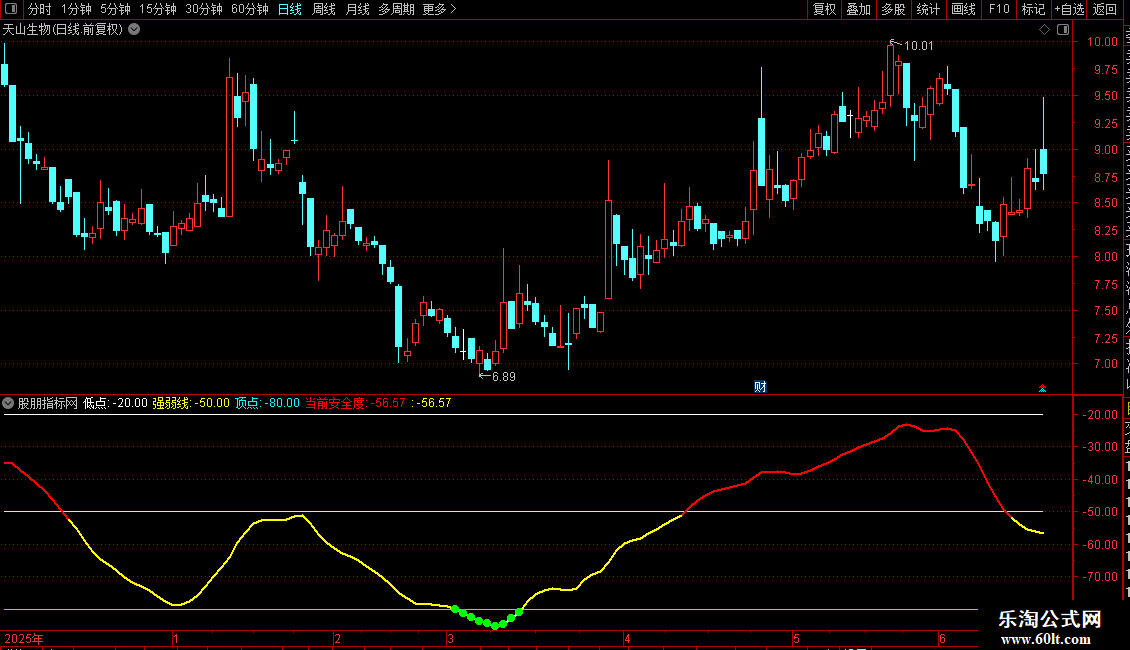Click the 返回 back button
This screenshot has width=1130, height=650.
click(1105, 9)
